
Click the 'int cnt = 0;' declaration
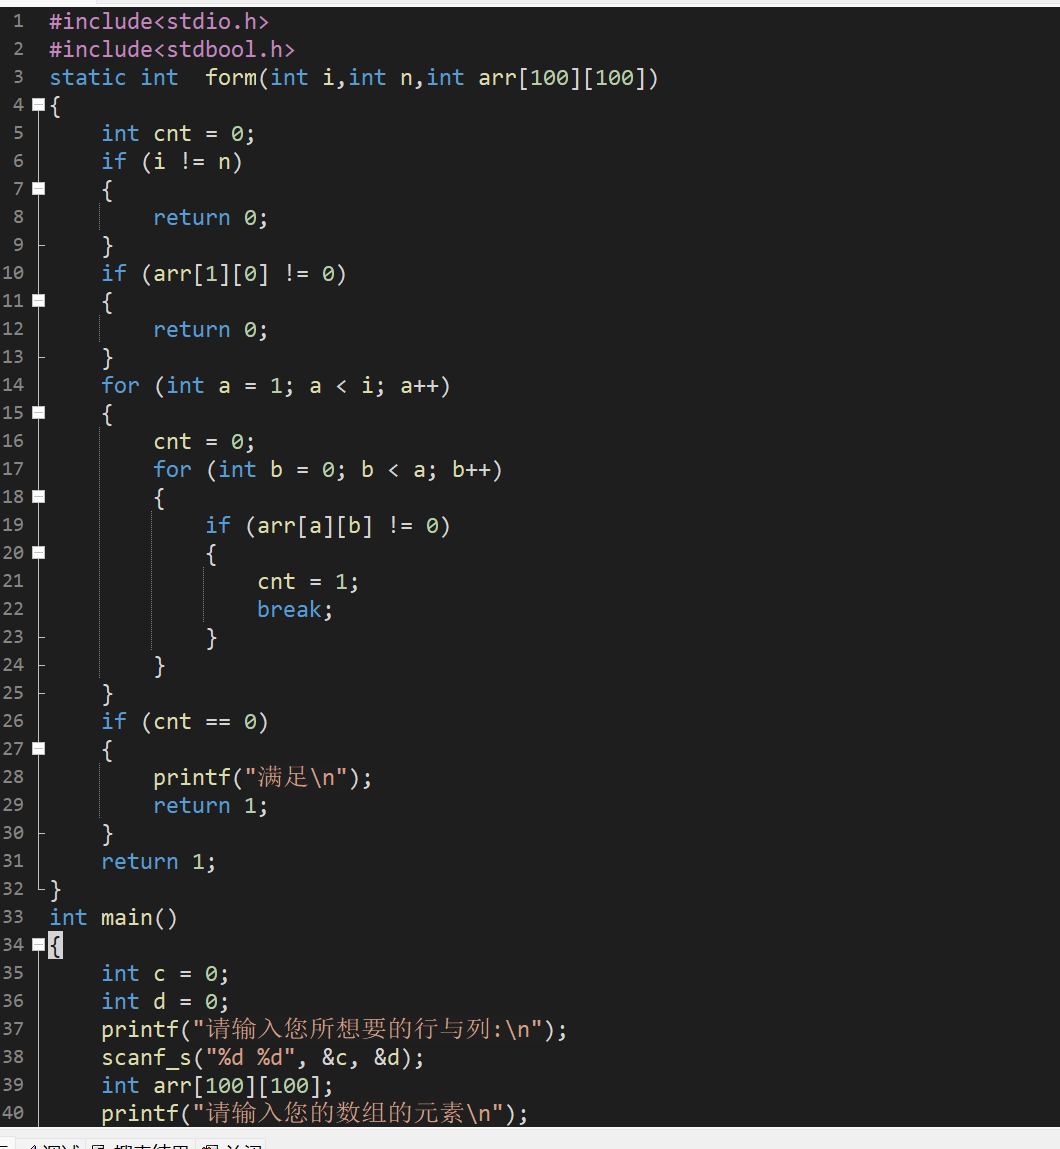tap(178, 134)
